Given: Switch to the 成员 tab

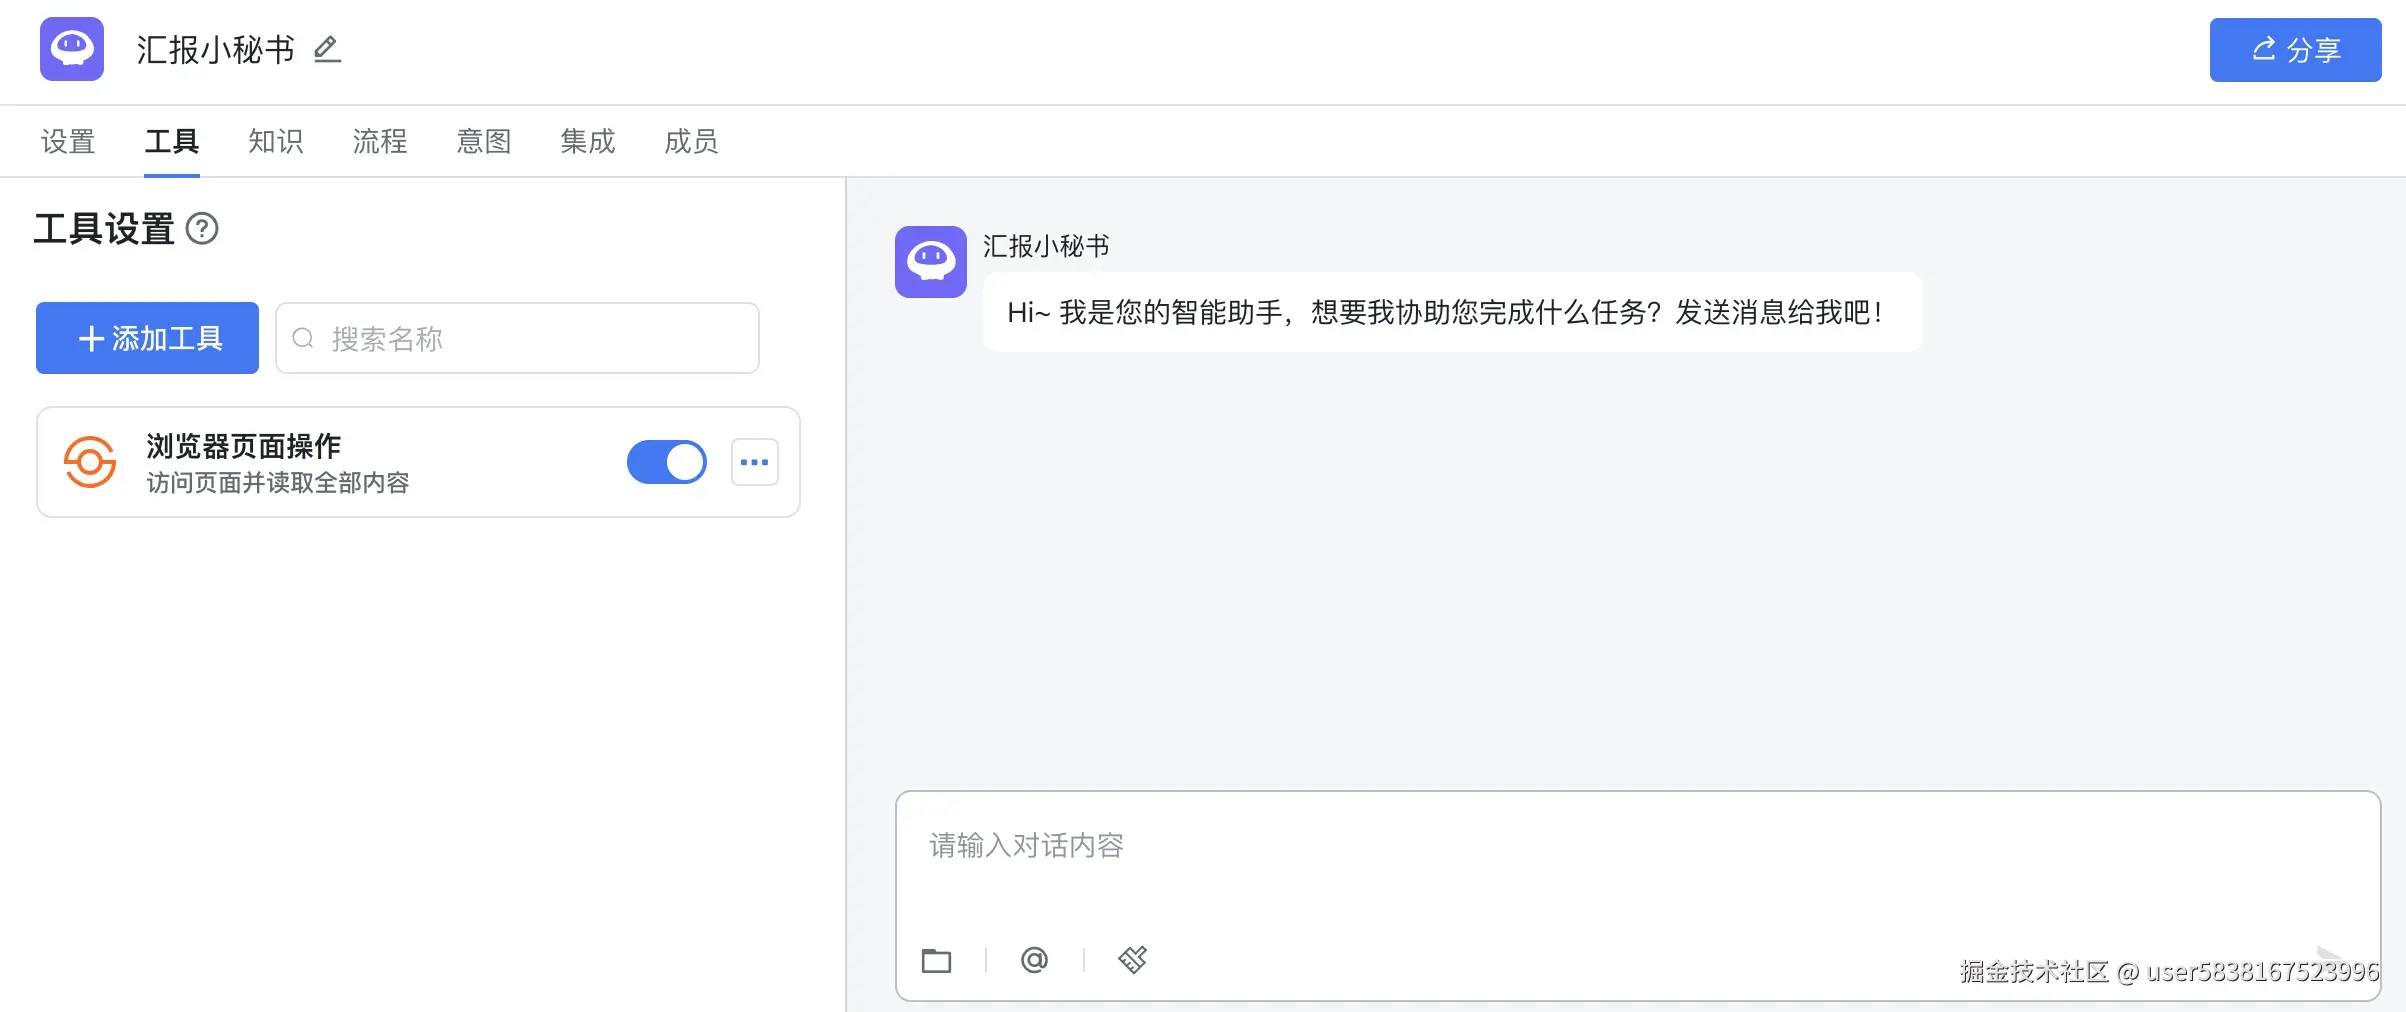Looking at the screenshot, I should (x=690, y=142).
